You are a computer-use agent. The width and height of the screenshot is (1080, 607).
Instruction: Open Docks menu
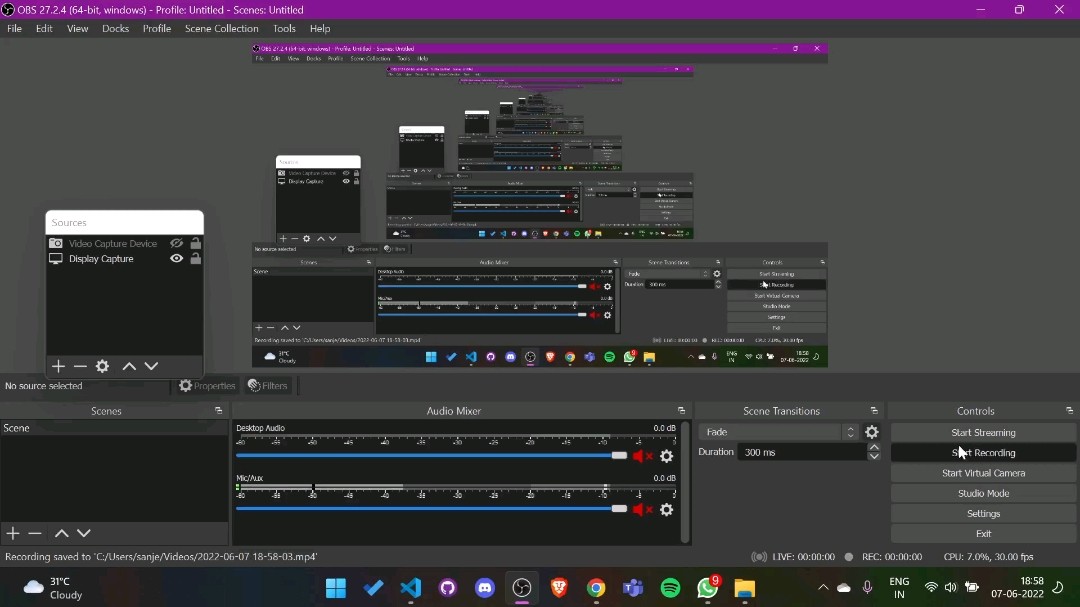[115, 28]
